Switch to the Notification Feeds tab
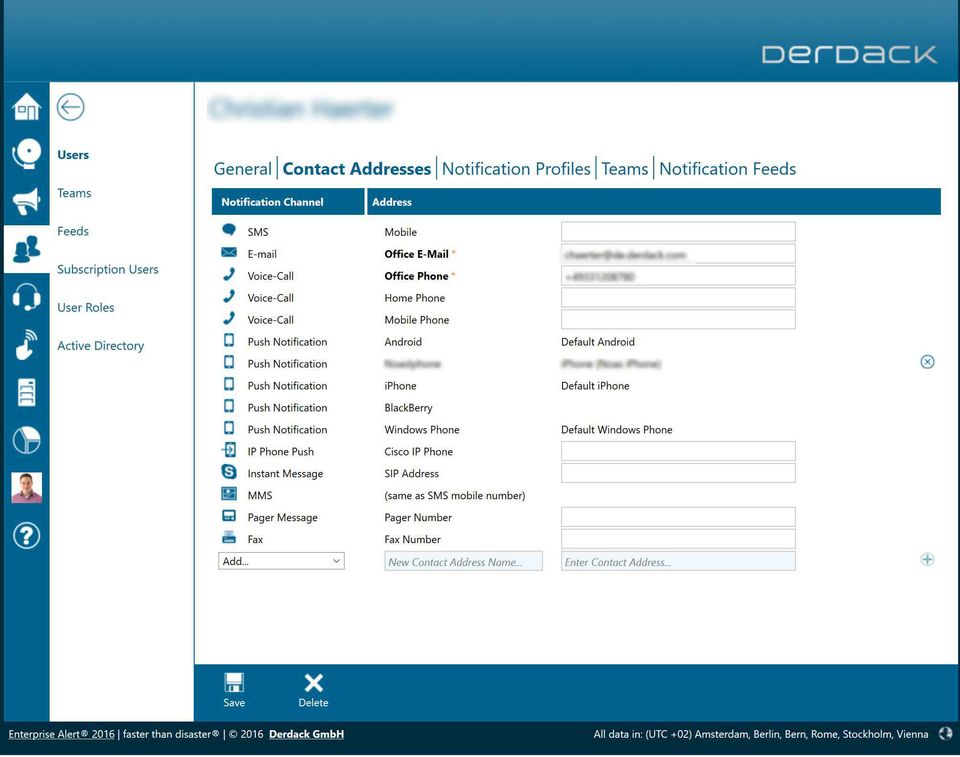The height and width of the screenshot is (757, 960). click(x=727, y=169)
